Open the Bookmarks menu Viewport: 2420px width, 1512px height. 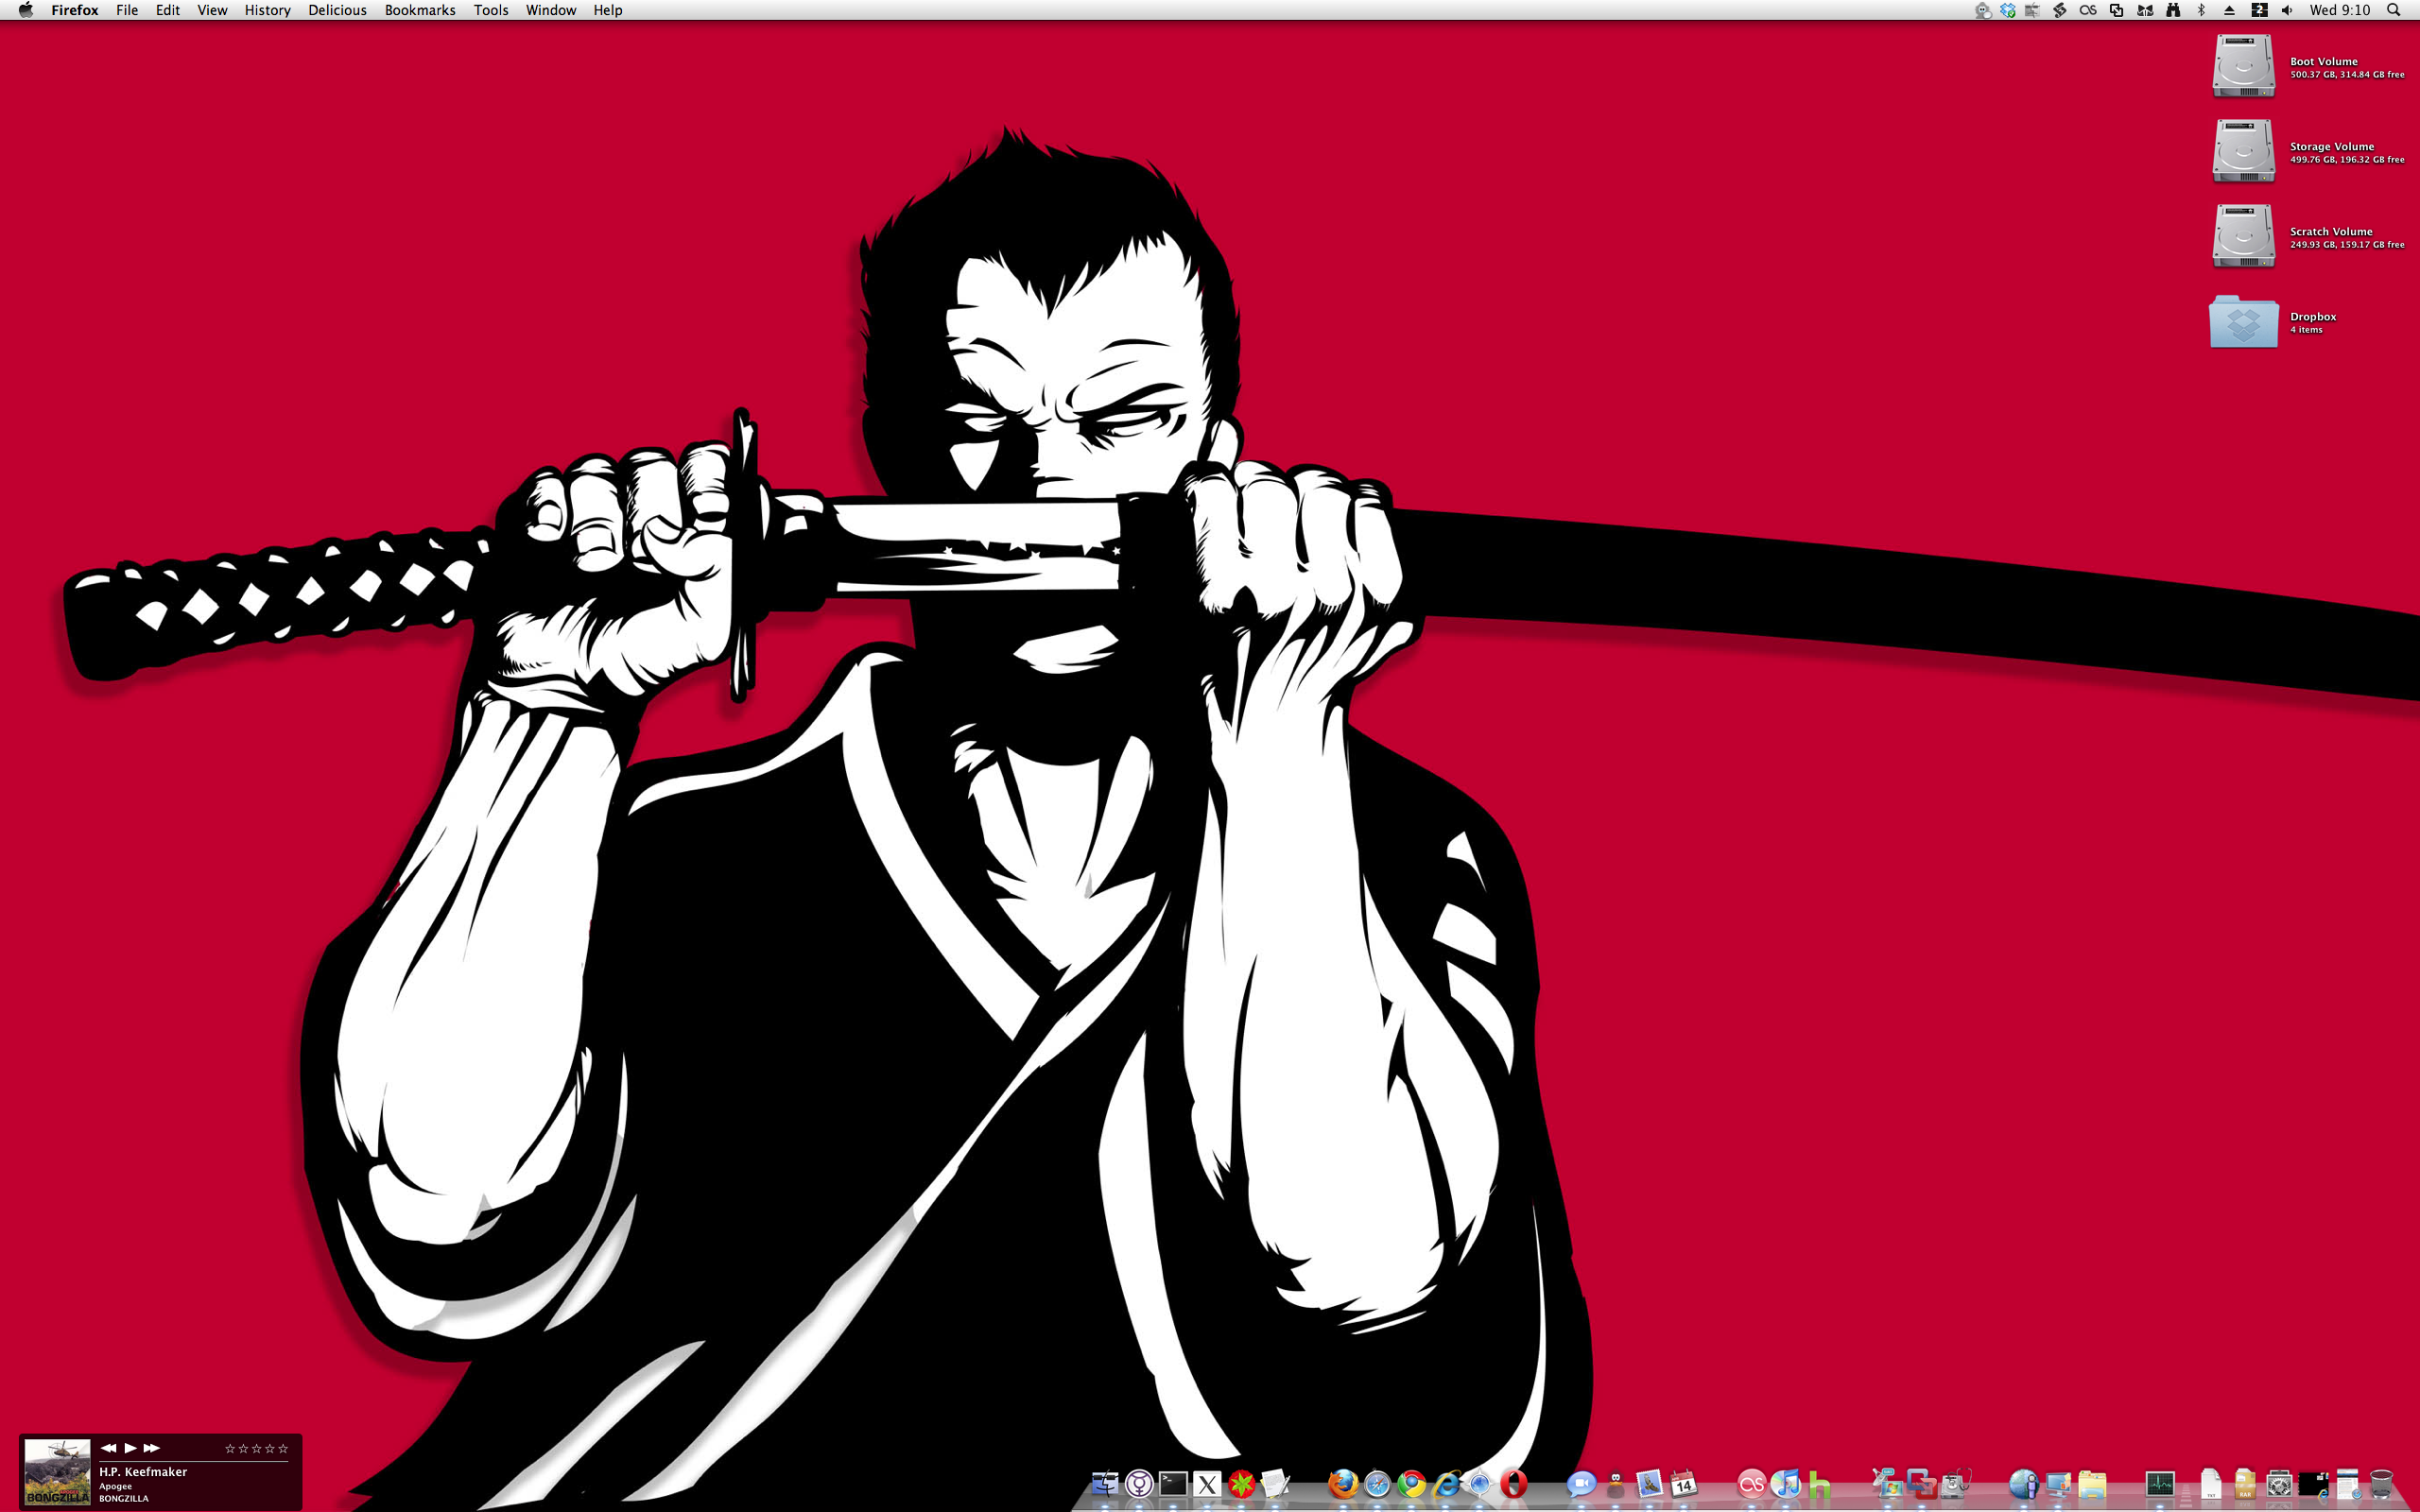click(419, 10)
